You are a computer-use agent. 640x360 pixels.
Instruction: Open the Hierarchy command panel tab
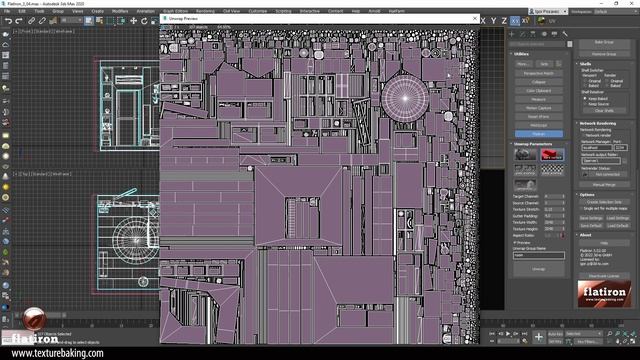(533, 34)
